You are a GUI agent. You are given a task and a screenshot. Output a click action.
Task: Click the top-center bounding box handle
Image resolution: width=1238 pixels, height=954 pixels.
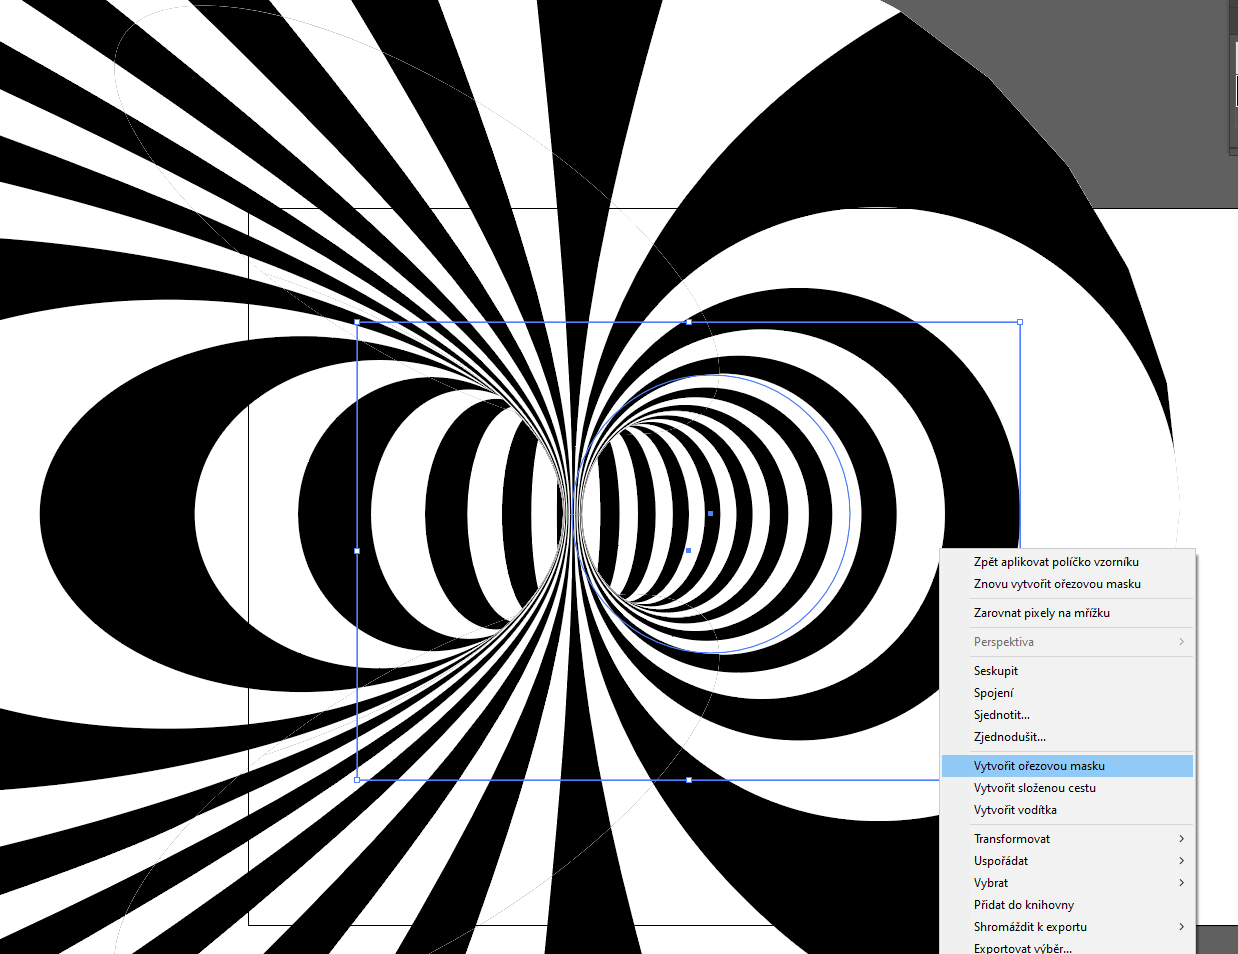tap(688, 322)
